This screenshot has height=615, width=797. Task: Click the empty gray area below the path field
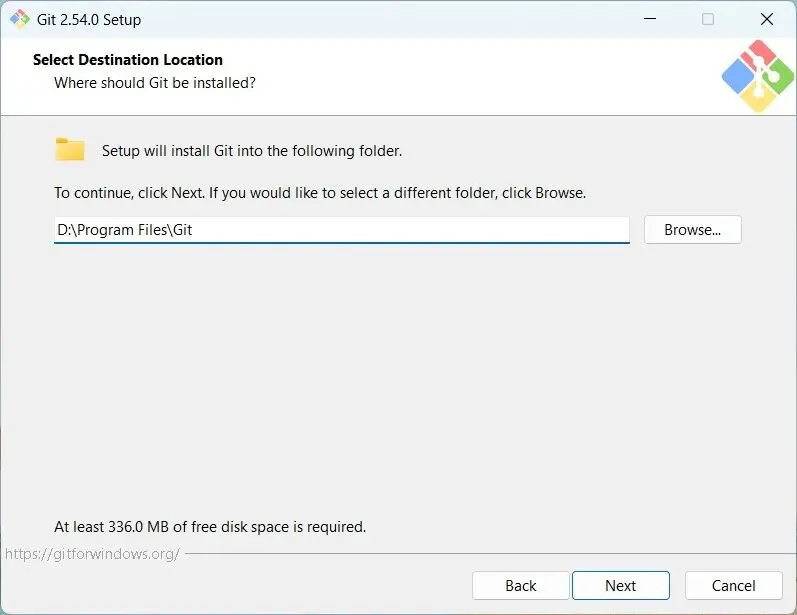pyautogui.click(x=398, y=380)
